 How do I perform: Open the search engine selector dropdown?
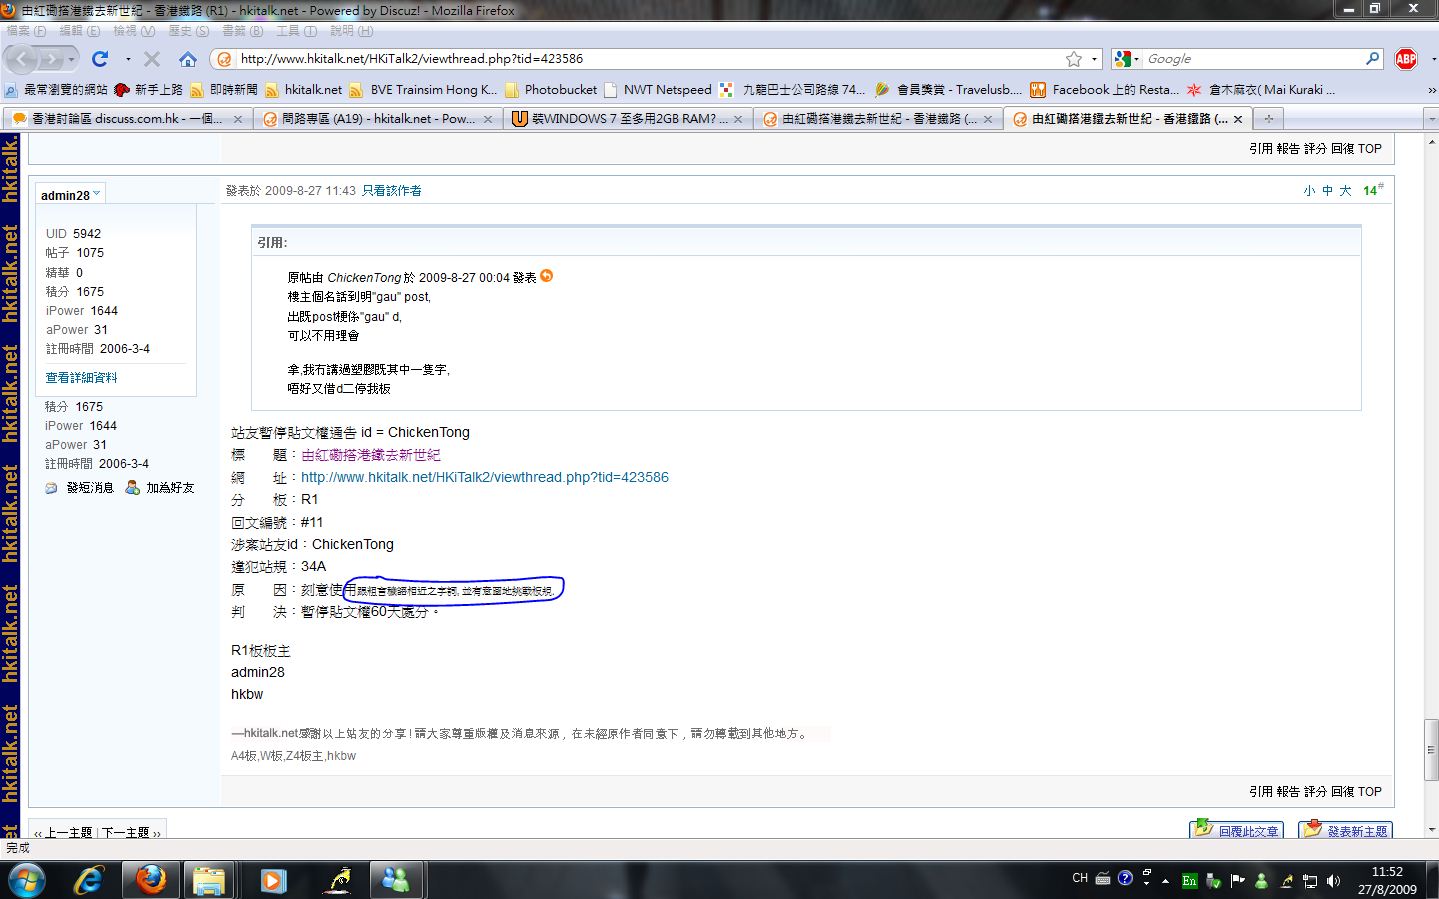(x=1127, y=59)
